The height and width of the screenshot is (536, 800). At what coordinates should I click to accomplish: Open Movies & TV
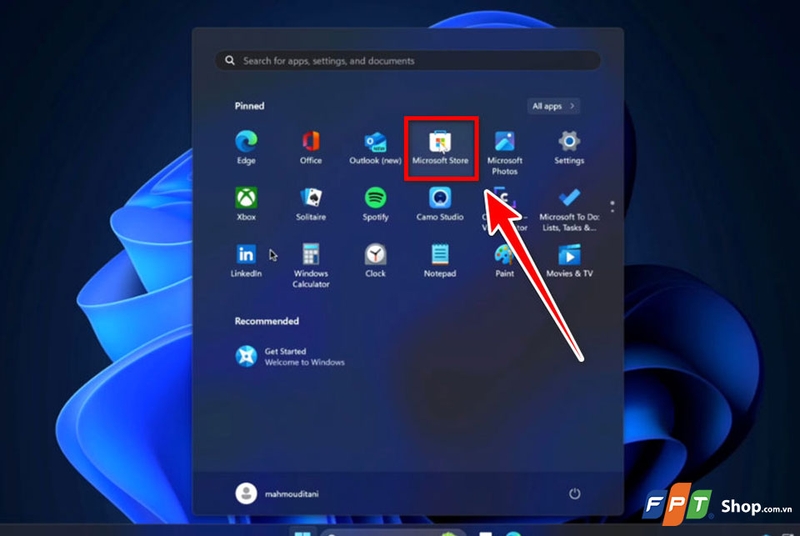click(569, 260)
